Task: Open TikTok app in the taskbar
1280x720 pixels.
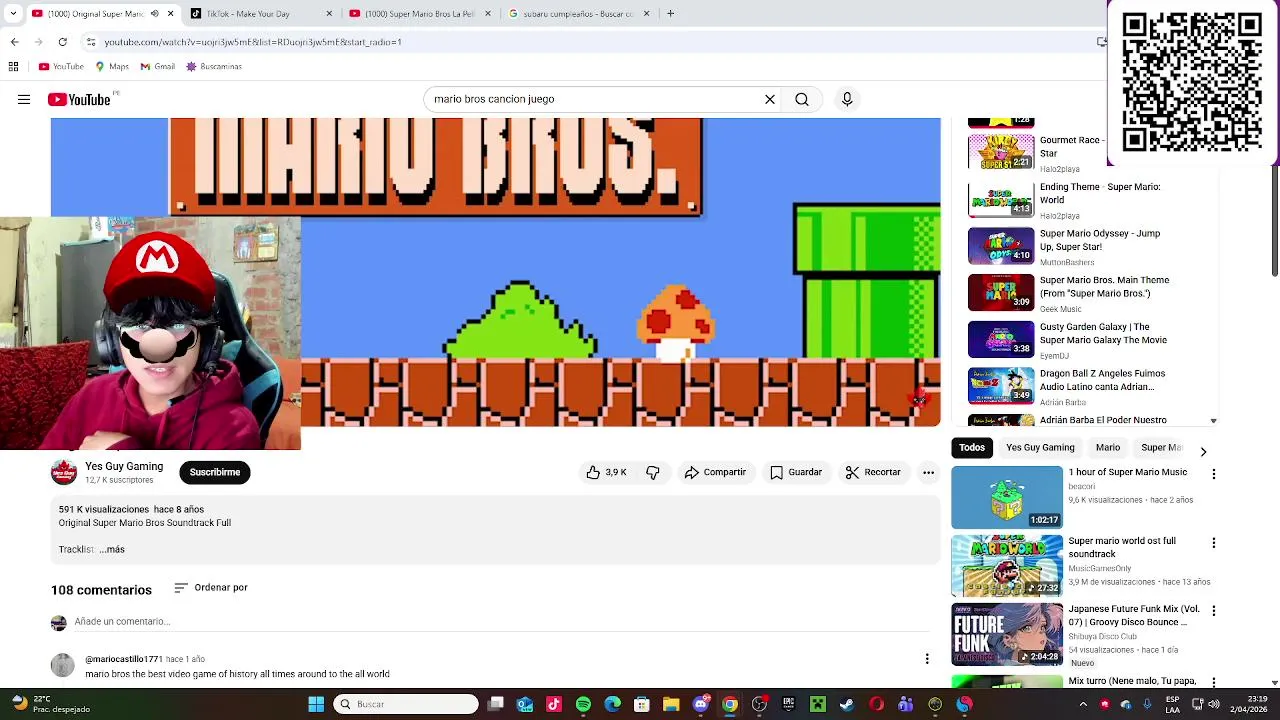Action: [554, 704]
